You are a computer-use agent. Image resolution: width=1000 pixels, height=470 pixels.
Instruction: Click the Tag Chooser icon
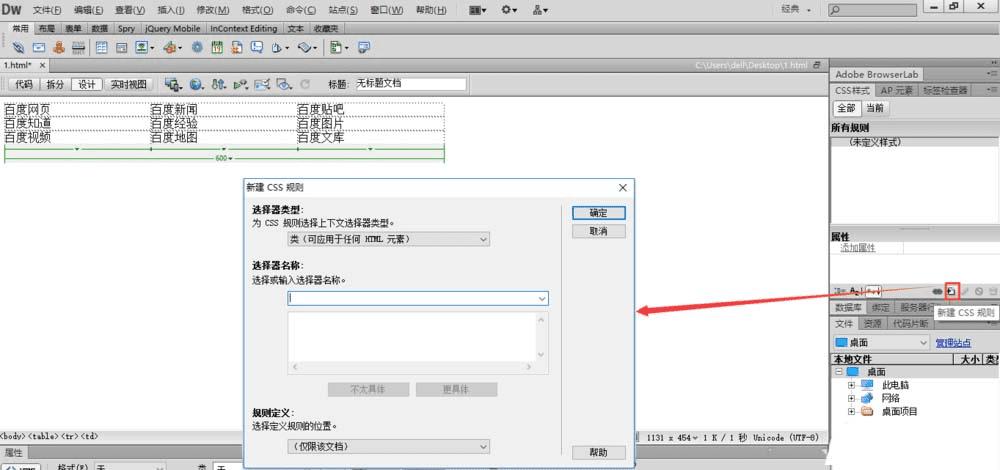click(364, 47)
